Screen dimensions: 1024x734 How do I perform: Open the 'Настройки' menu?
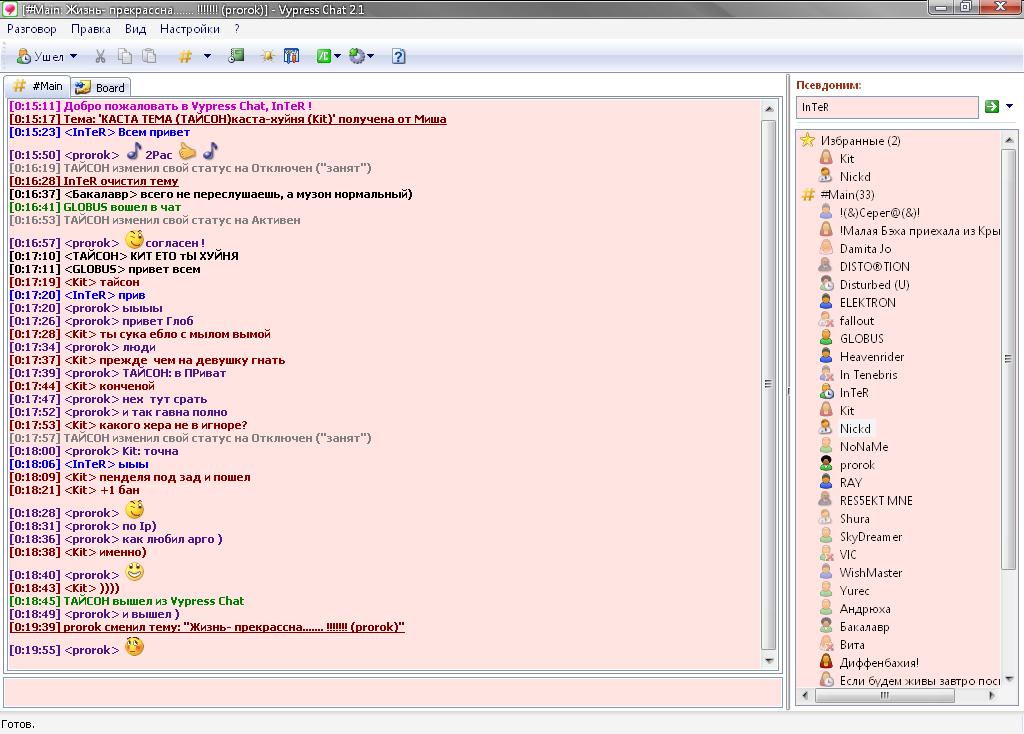189,29
